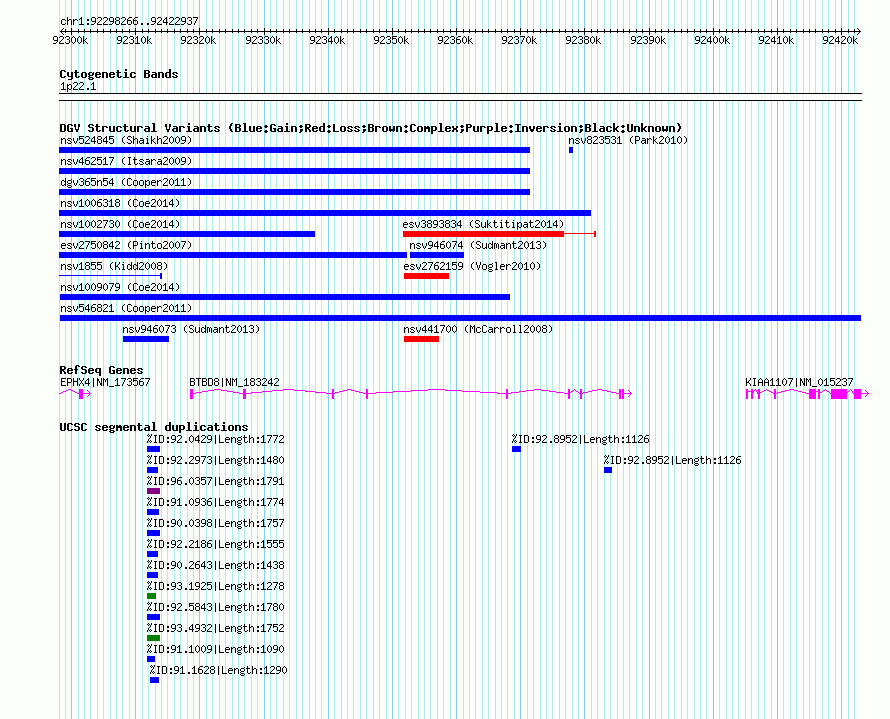Screen dimensions: 890x719
Task: Click the dgv365n54 (Cooper2011) gain bar
Action: (x=295, y=192)
